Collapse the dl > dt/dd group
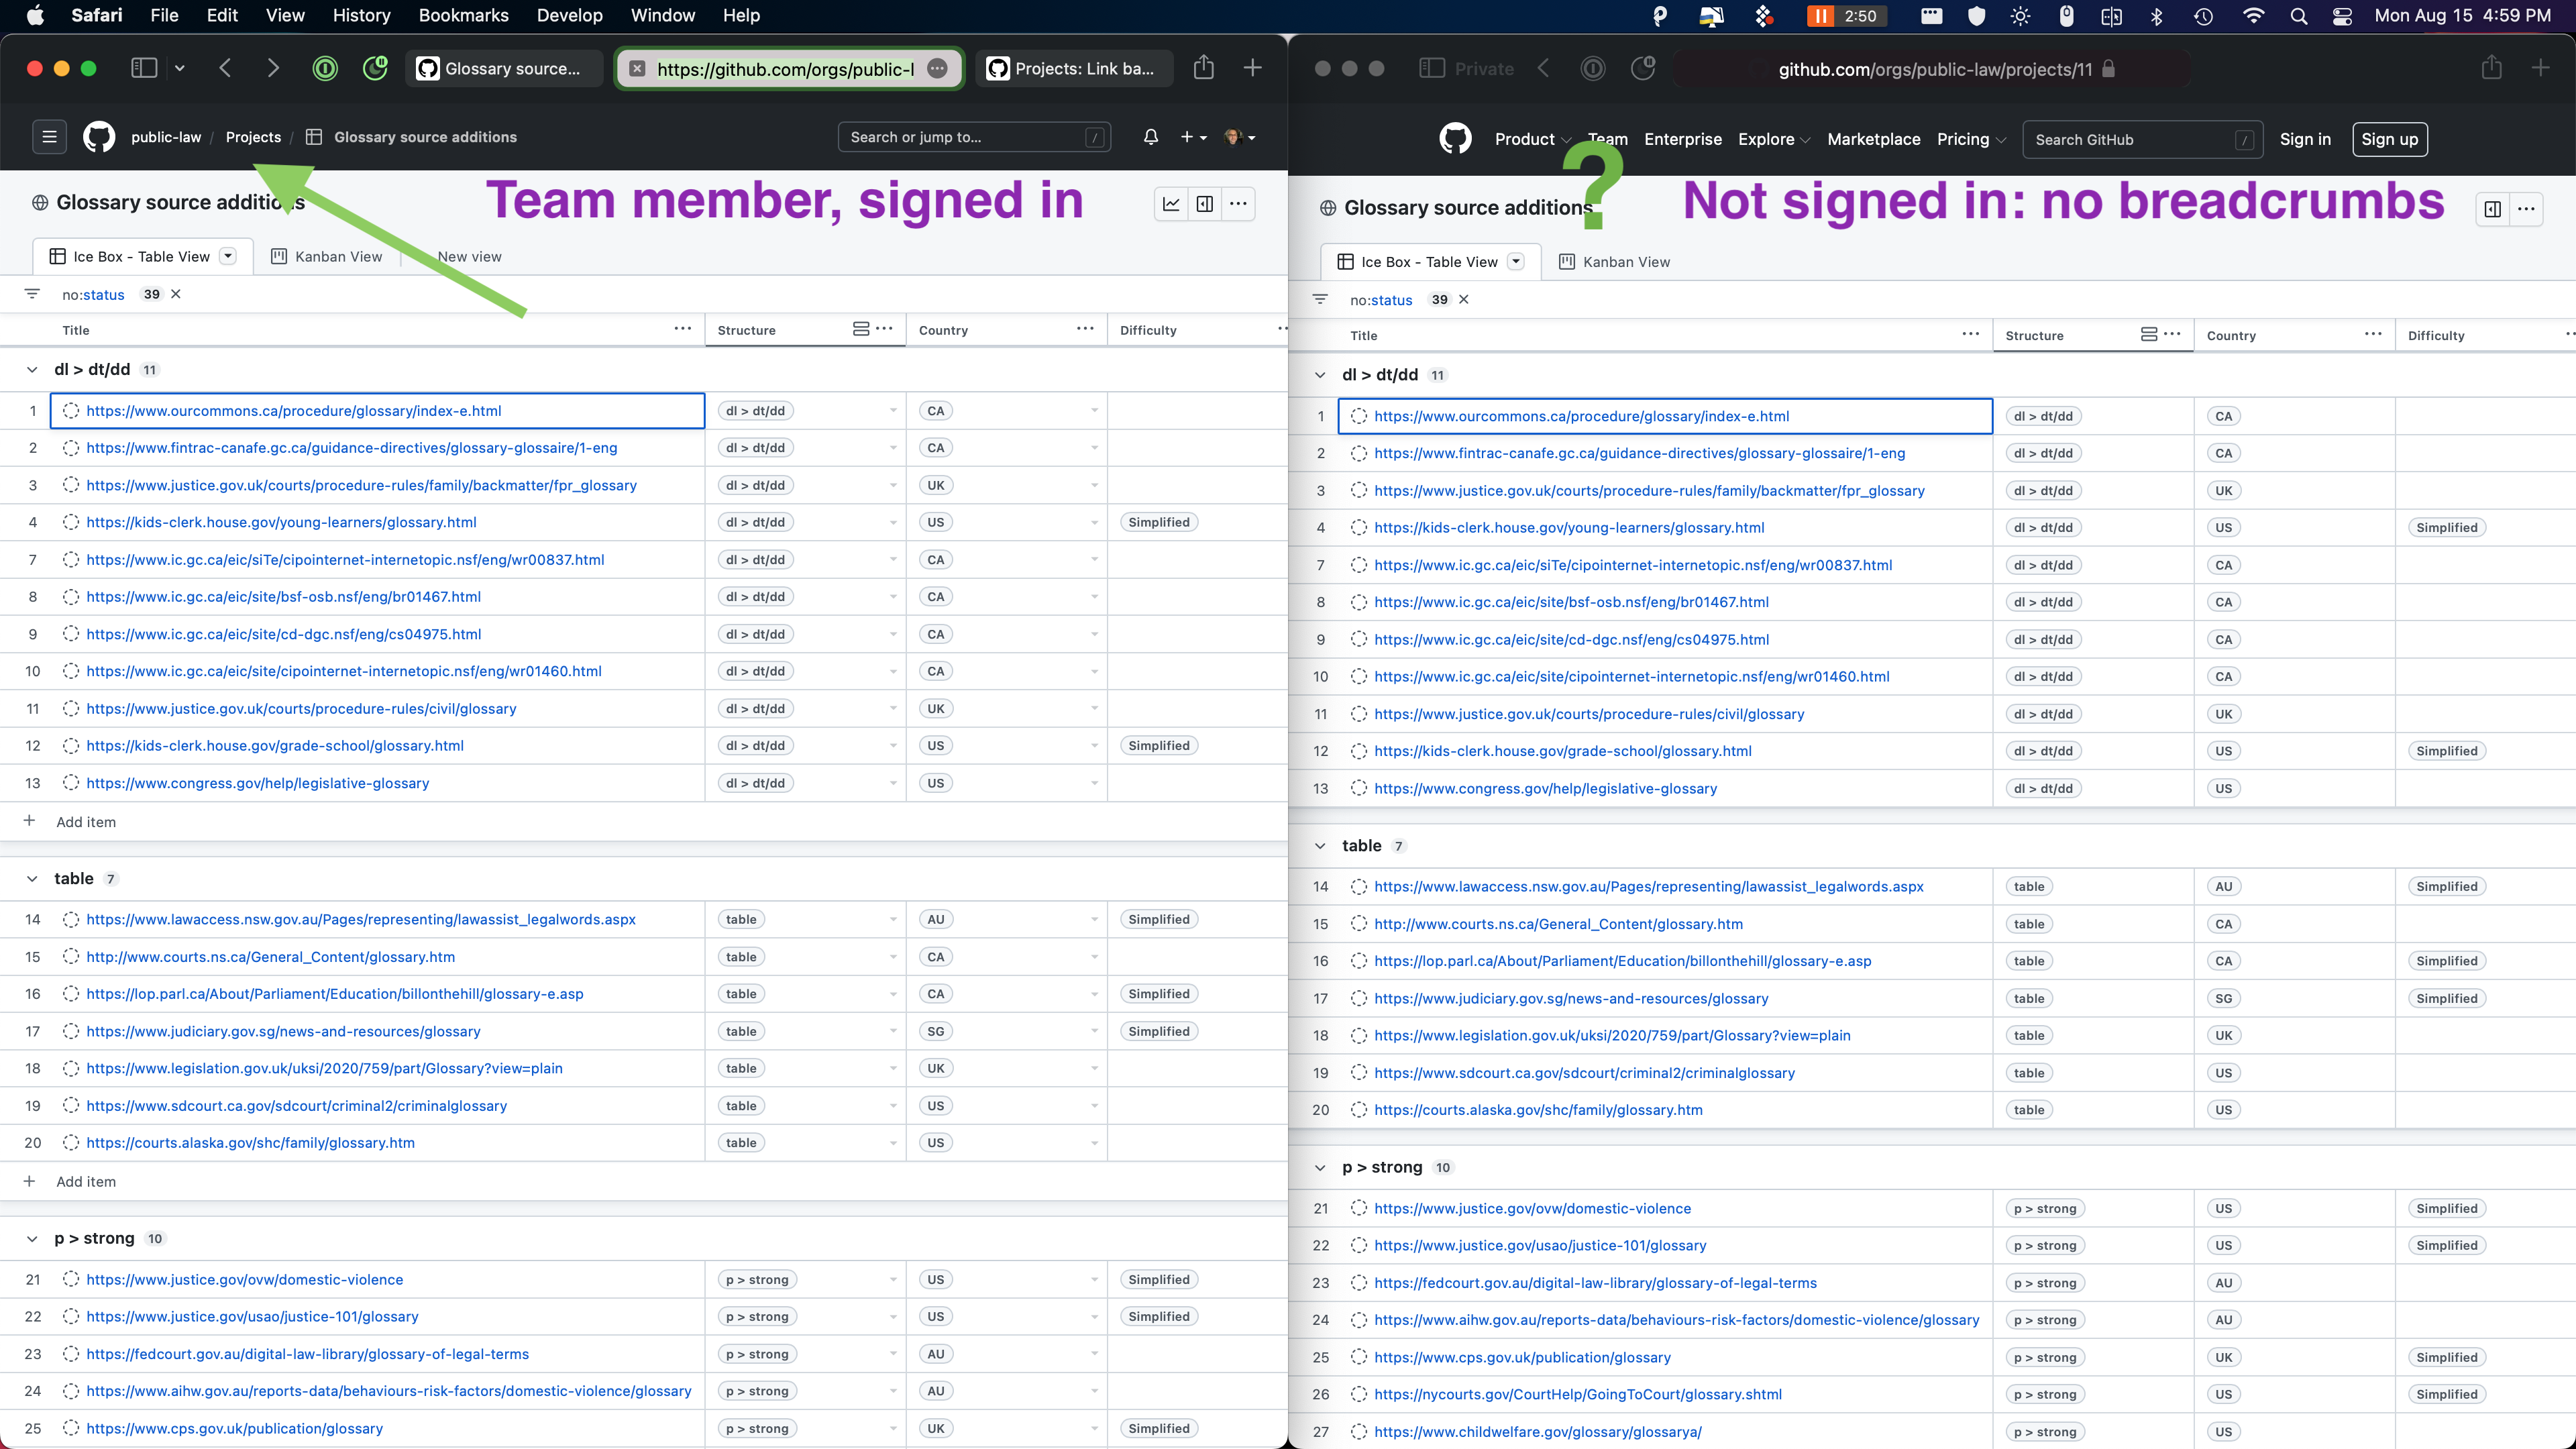The image size is (2576, 1449). coord(32,370)
